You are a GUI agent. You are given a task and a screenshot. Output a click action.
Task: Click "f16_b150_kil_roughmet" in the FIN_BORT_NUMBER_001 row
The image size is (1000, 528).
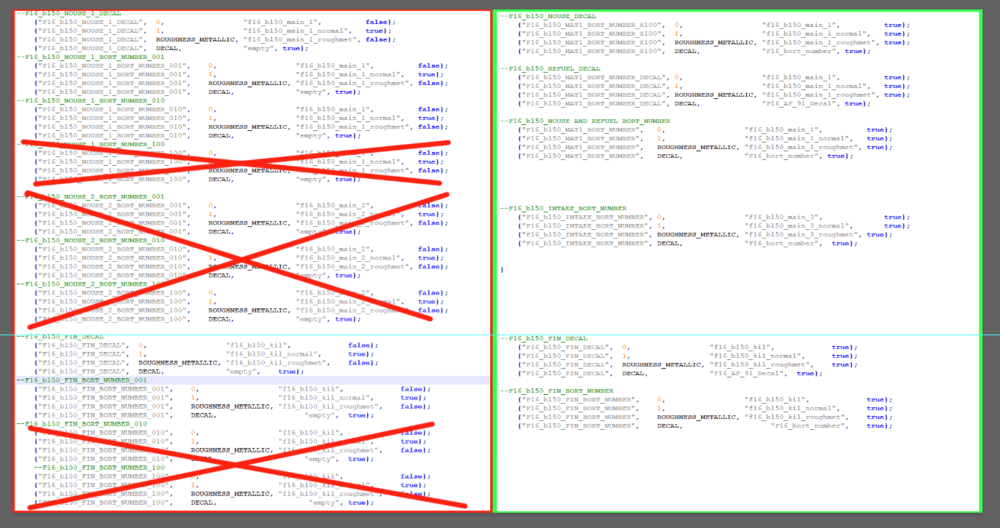click(330, 406)
